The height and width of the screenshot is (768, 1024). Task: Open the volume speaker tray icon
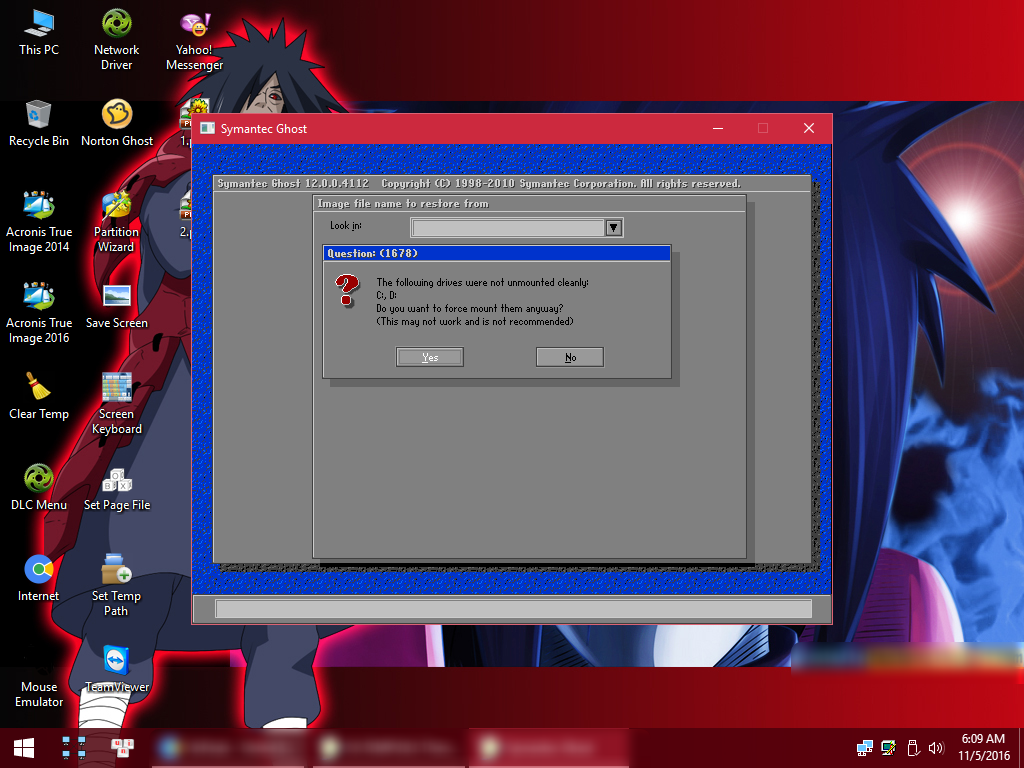coord(936,748)
